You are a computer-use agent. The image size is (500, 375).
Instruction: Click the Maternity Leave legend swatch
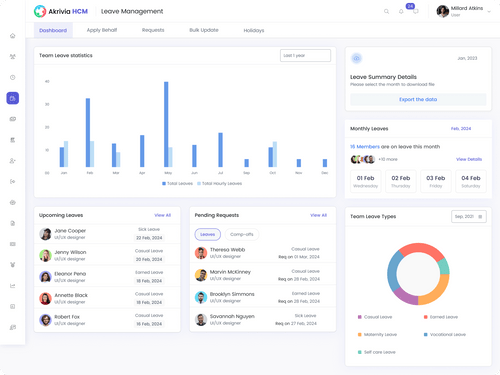360,335
